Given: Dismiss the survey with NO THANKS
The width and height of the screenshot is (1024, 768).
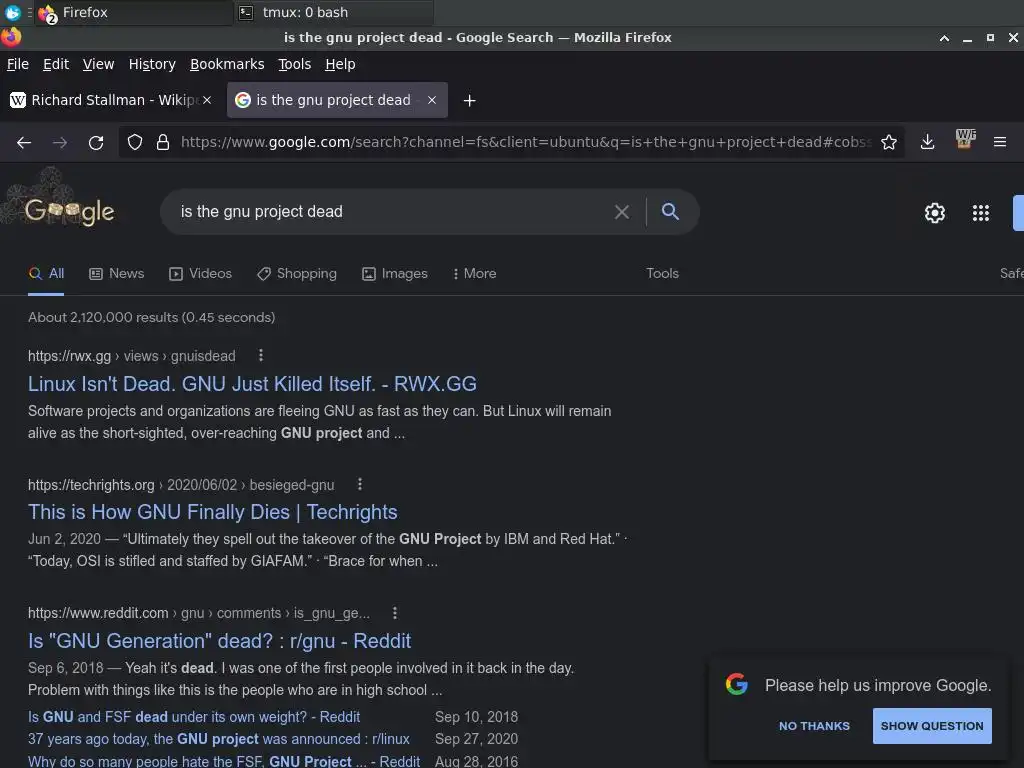Looking at the screenshot, I should [x=814, y=726].
